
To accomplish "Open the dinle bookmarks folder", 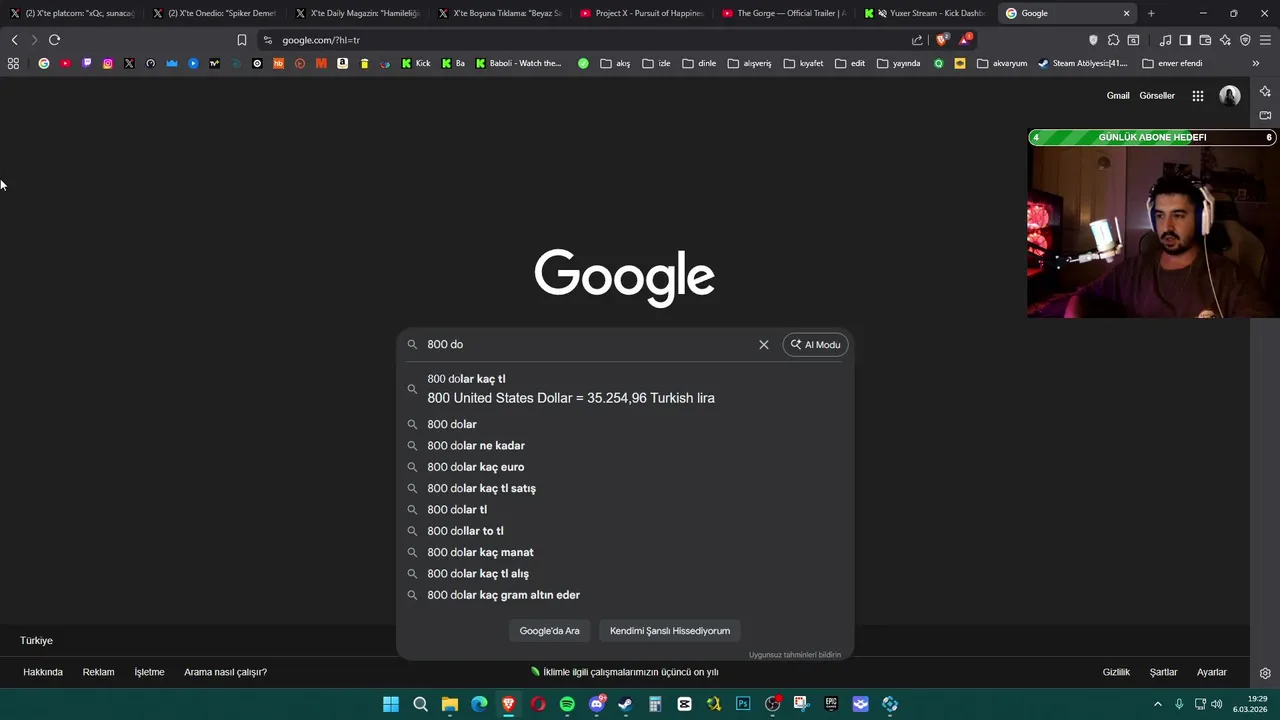I will (699, 63).
